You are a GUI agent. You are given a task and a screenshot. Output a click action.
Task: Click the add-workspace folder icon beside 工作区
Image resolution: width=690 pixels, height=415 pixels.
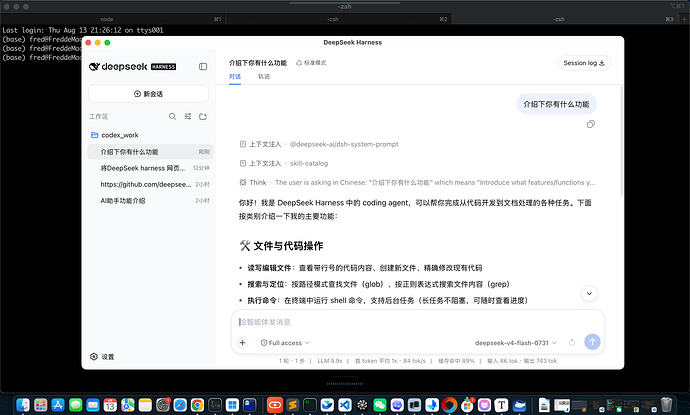[x=203, y=116]
